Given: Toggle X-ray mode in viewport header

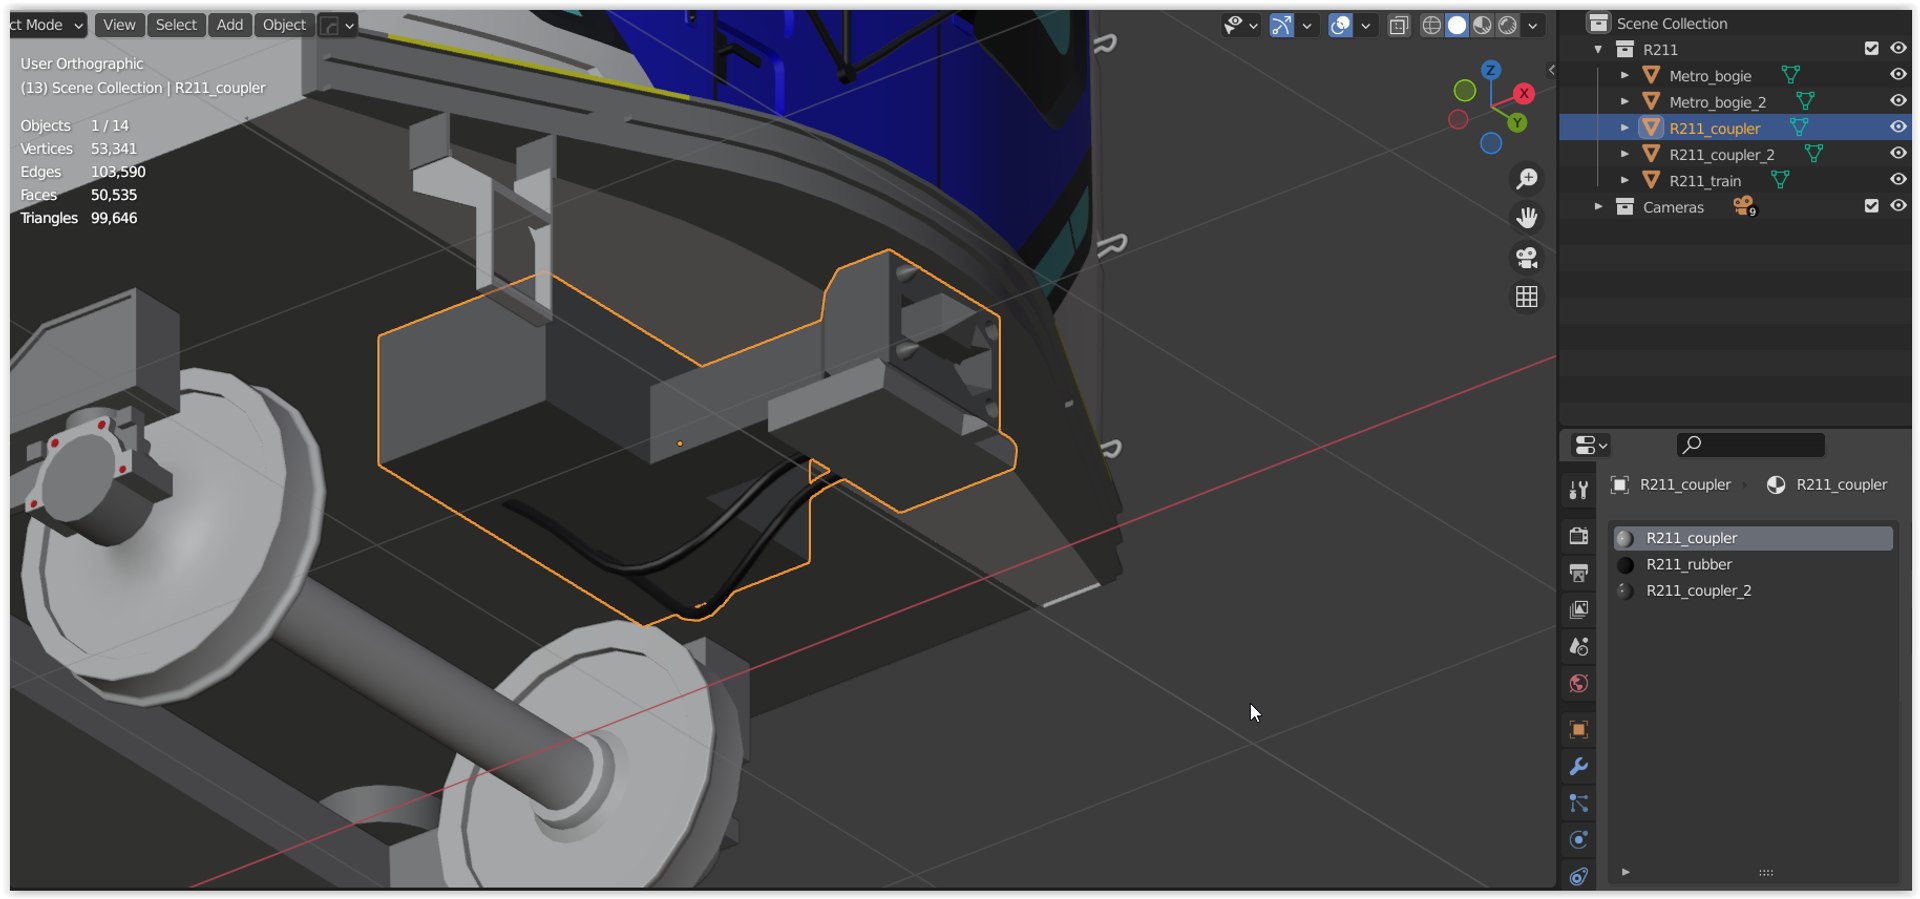Looking at the screenshot, I should (1399, 25).
